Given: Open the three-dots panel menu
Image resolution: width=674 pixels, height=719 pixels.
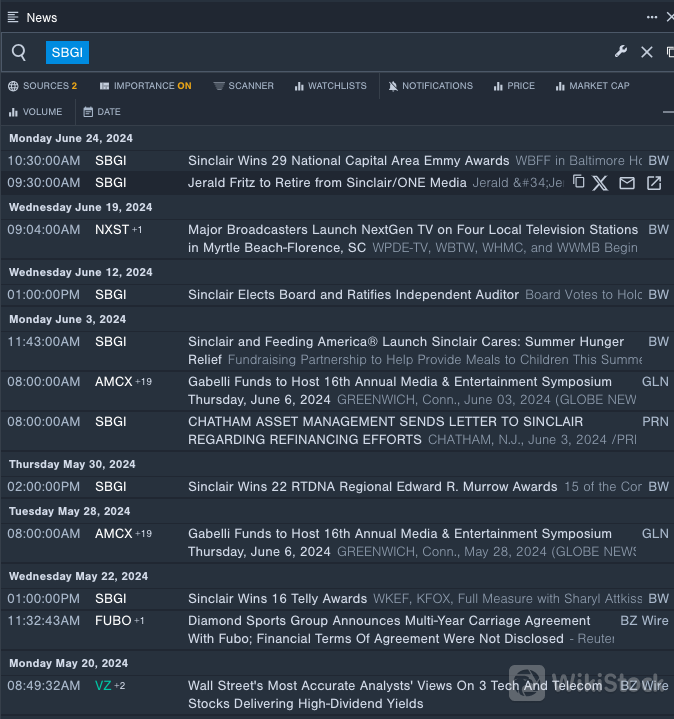Looking at the screenshot, I should (x=652, y=17).
